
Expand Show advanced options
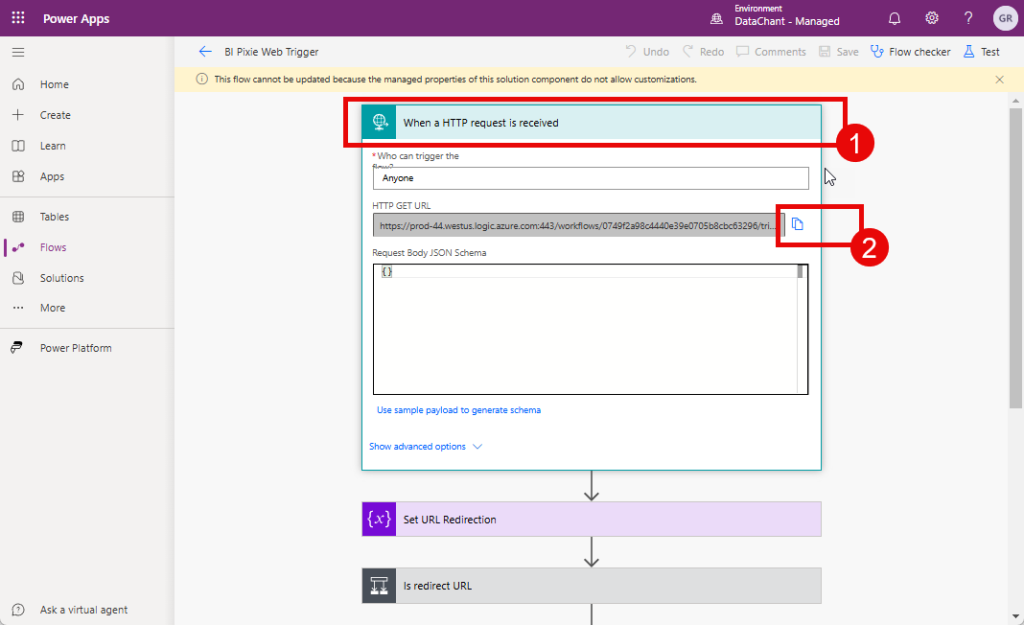(x=425, y=447)
